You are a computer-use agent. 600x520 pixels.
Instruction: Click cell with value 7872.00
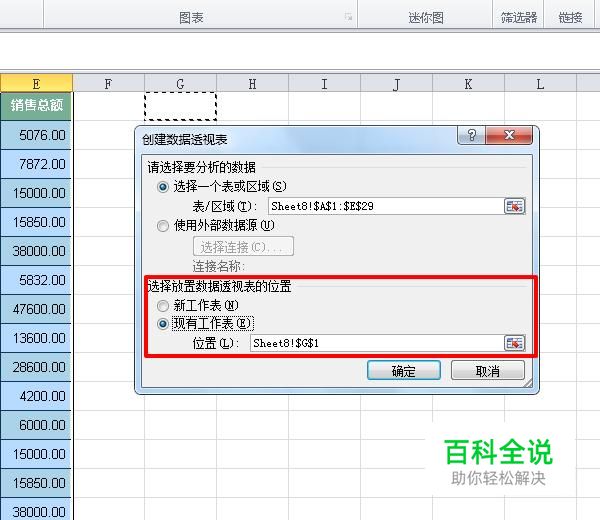tap(36, 164)
